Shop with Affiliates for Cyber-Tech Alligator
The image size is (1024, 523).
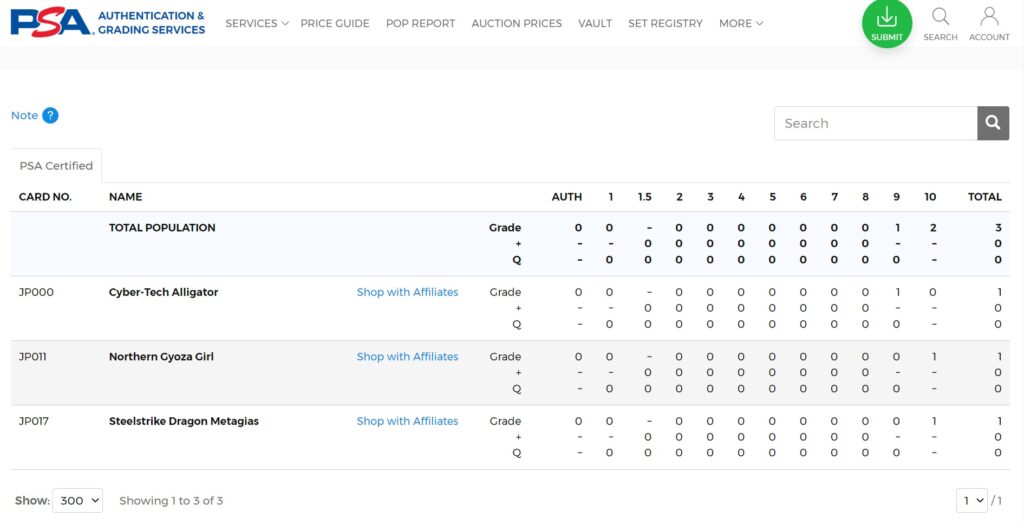pyautogui.click(x=408, y=293)
